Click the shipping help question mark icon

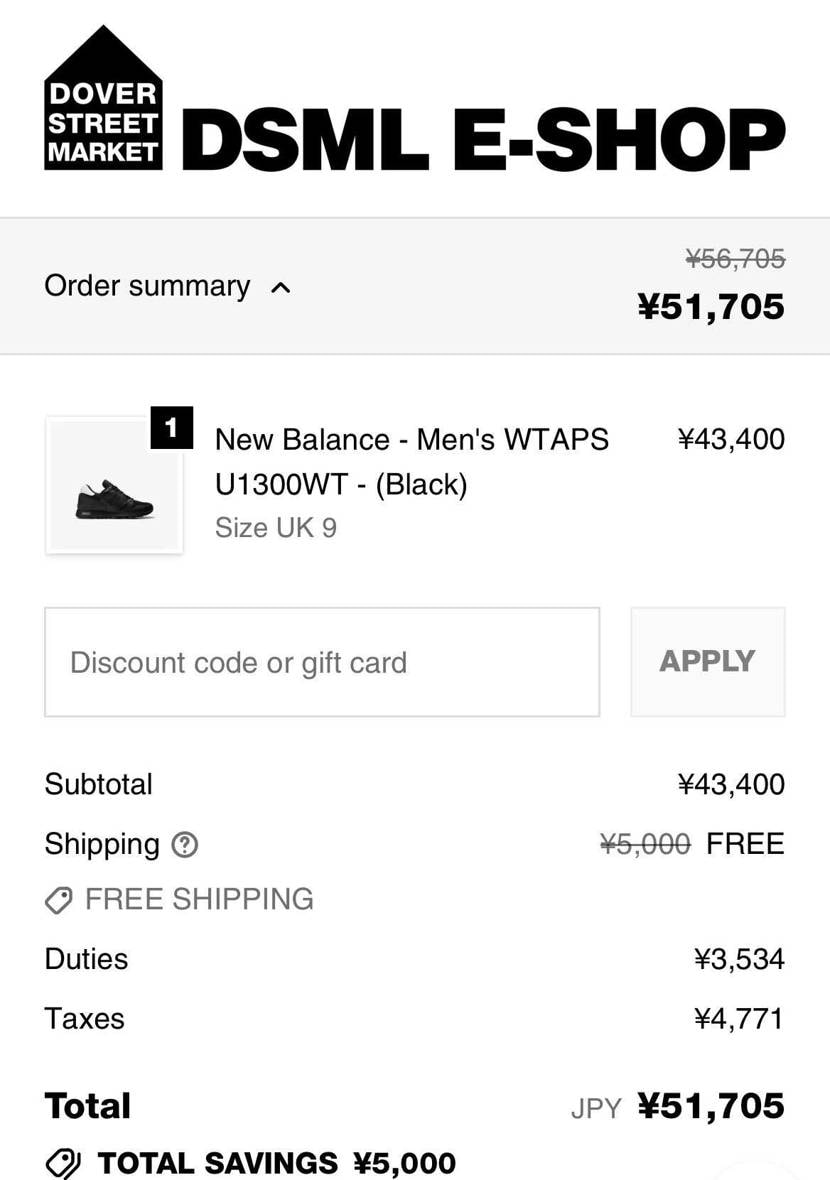tap(185, 845)
